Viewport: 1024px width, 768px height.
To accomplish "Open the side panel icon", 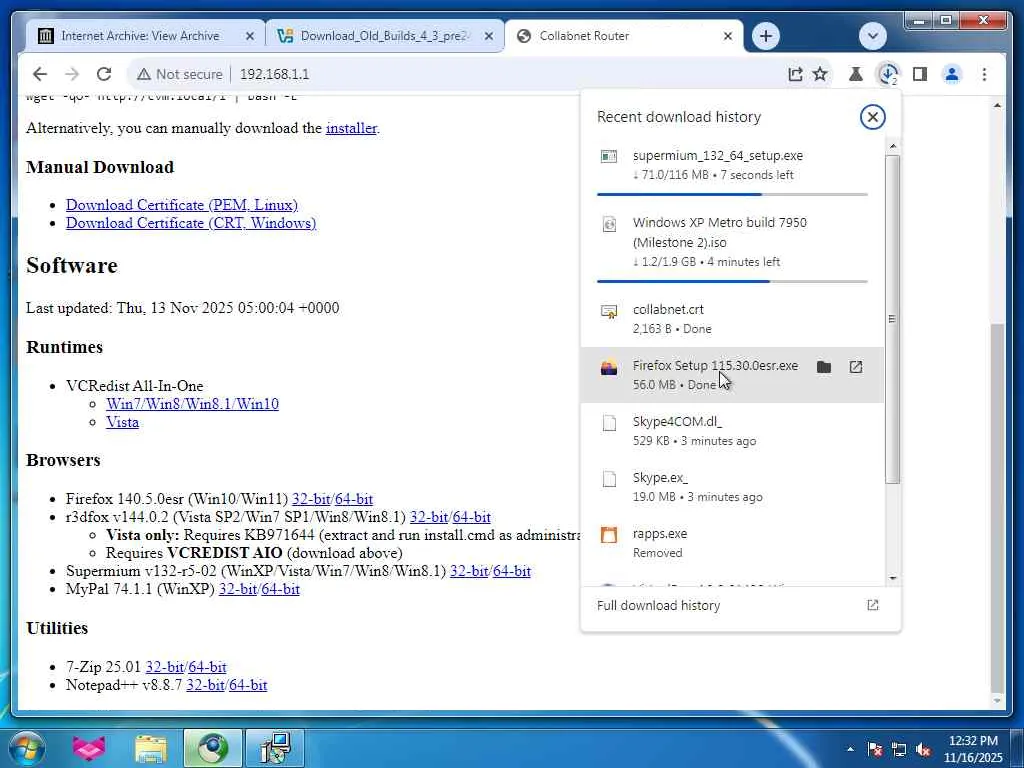I will tap(920, 74).
